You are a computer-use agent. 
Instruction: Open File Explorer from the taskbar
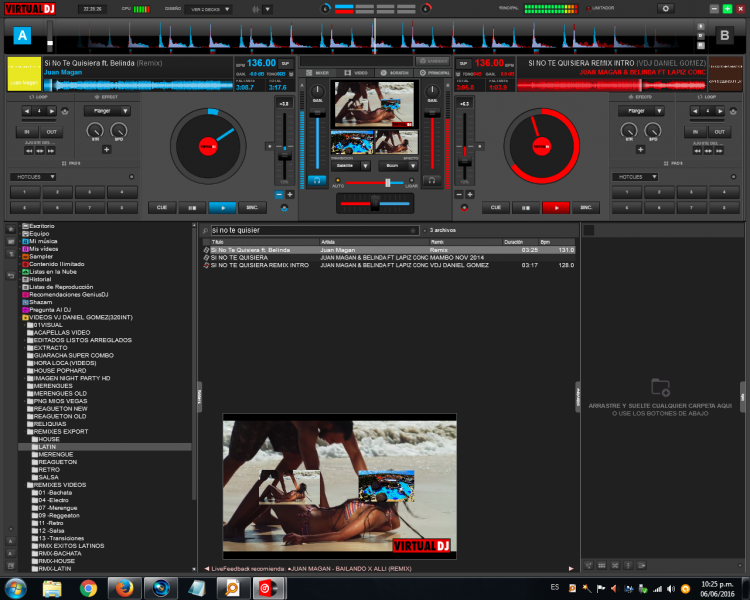(52, 588)
